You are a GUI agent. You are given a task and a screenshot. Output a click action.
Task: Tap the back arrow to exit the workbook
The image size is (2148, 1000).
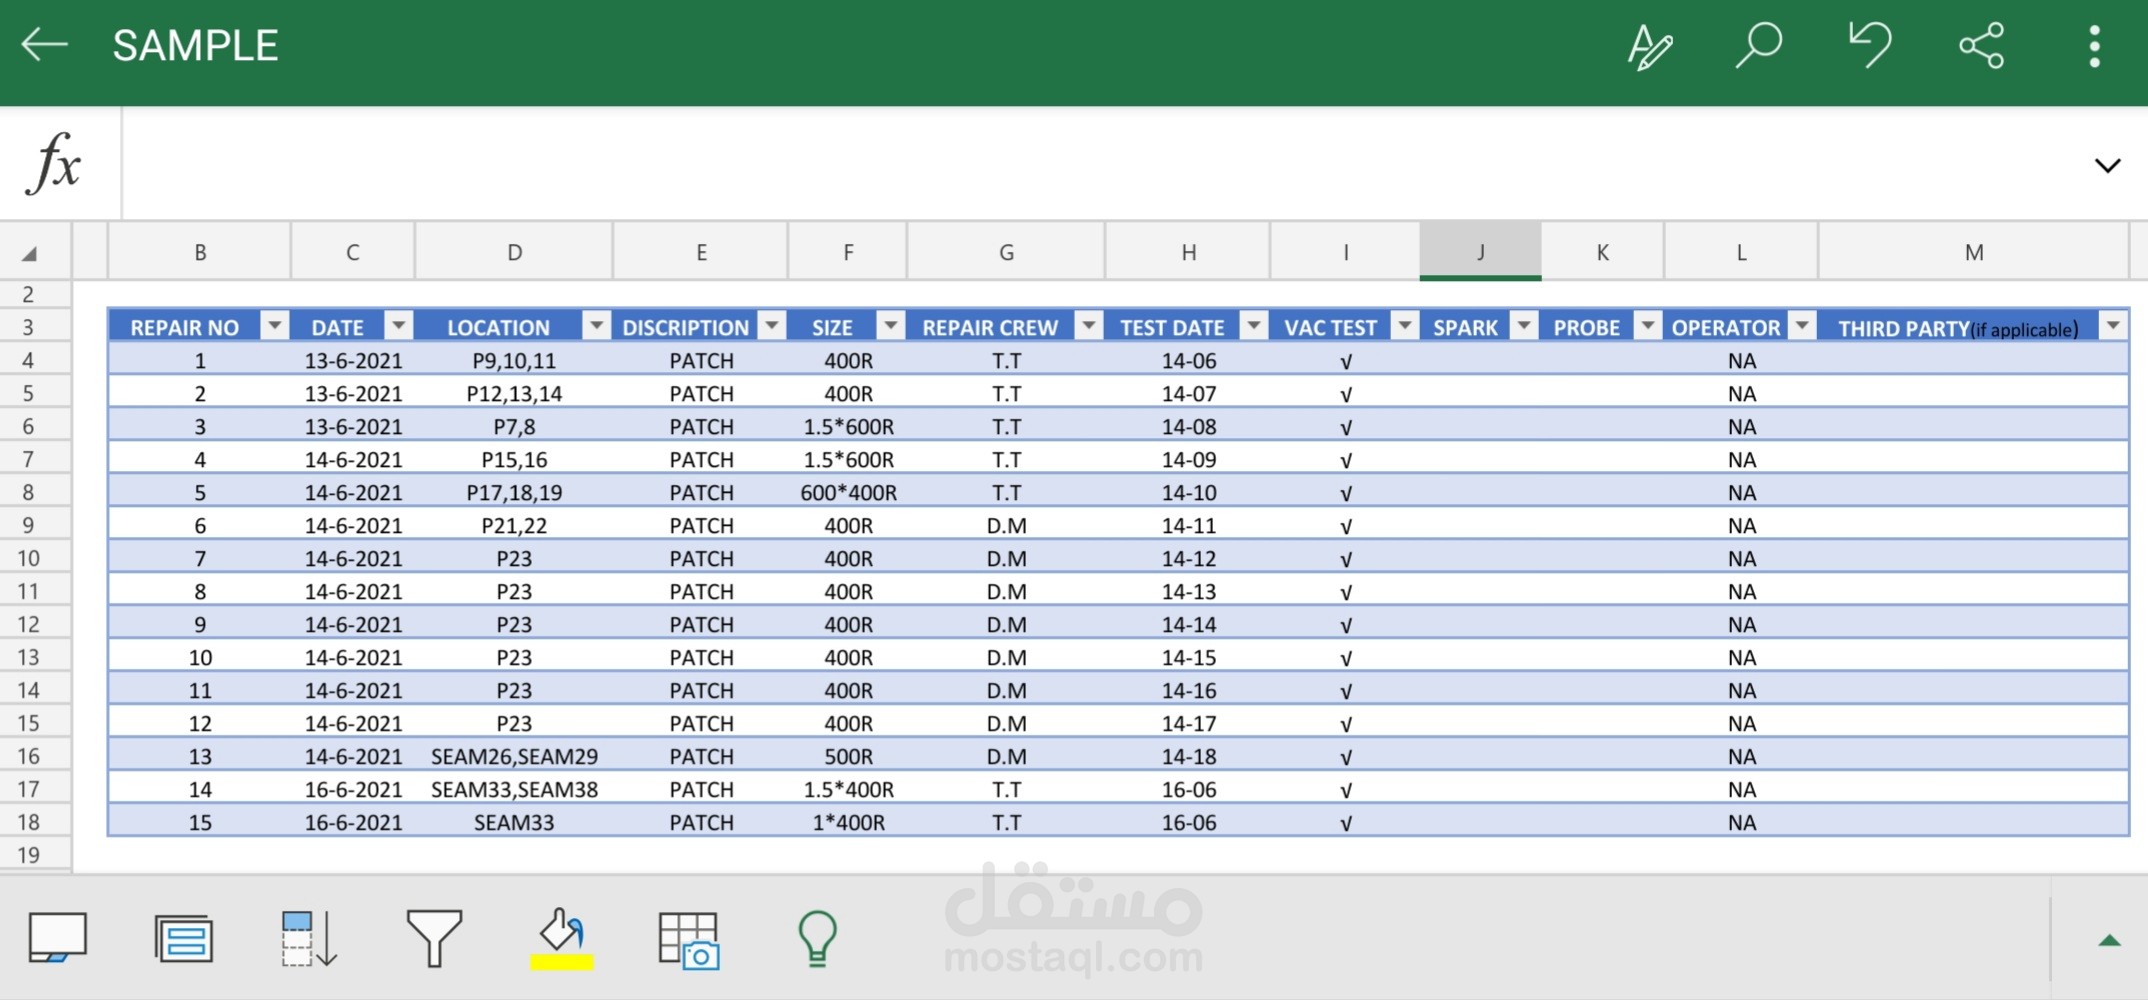pyautogui.click(x=44, y=44)
